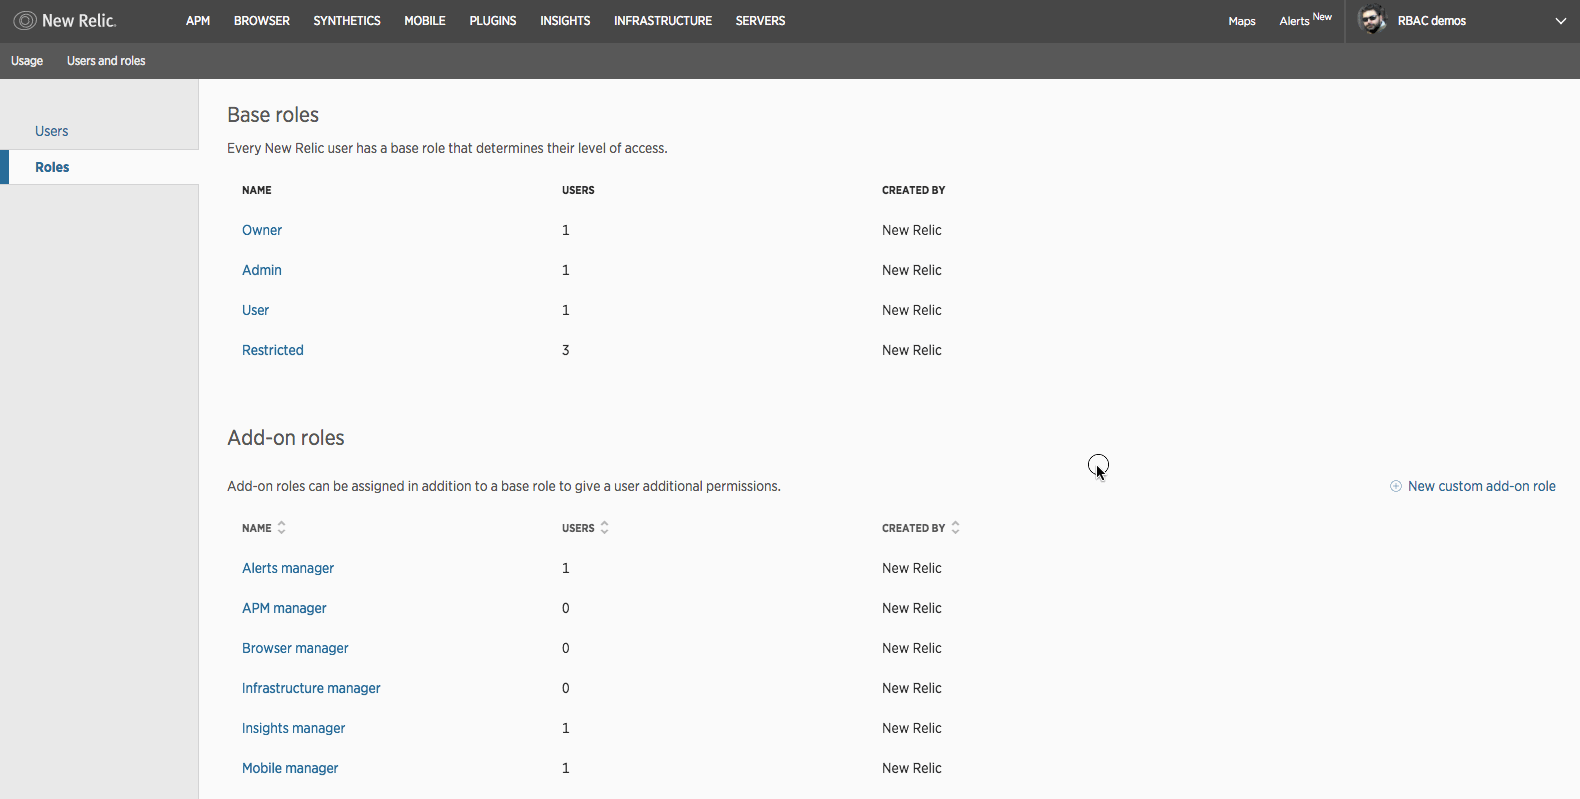This screenshot has height=799, width=1580.
Task: Open the Browser menu
Action: [x=262, y=21]
